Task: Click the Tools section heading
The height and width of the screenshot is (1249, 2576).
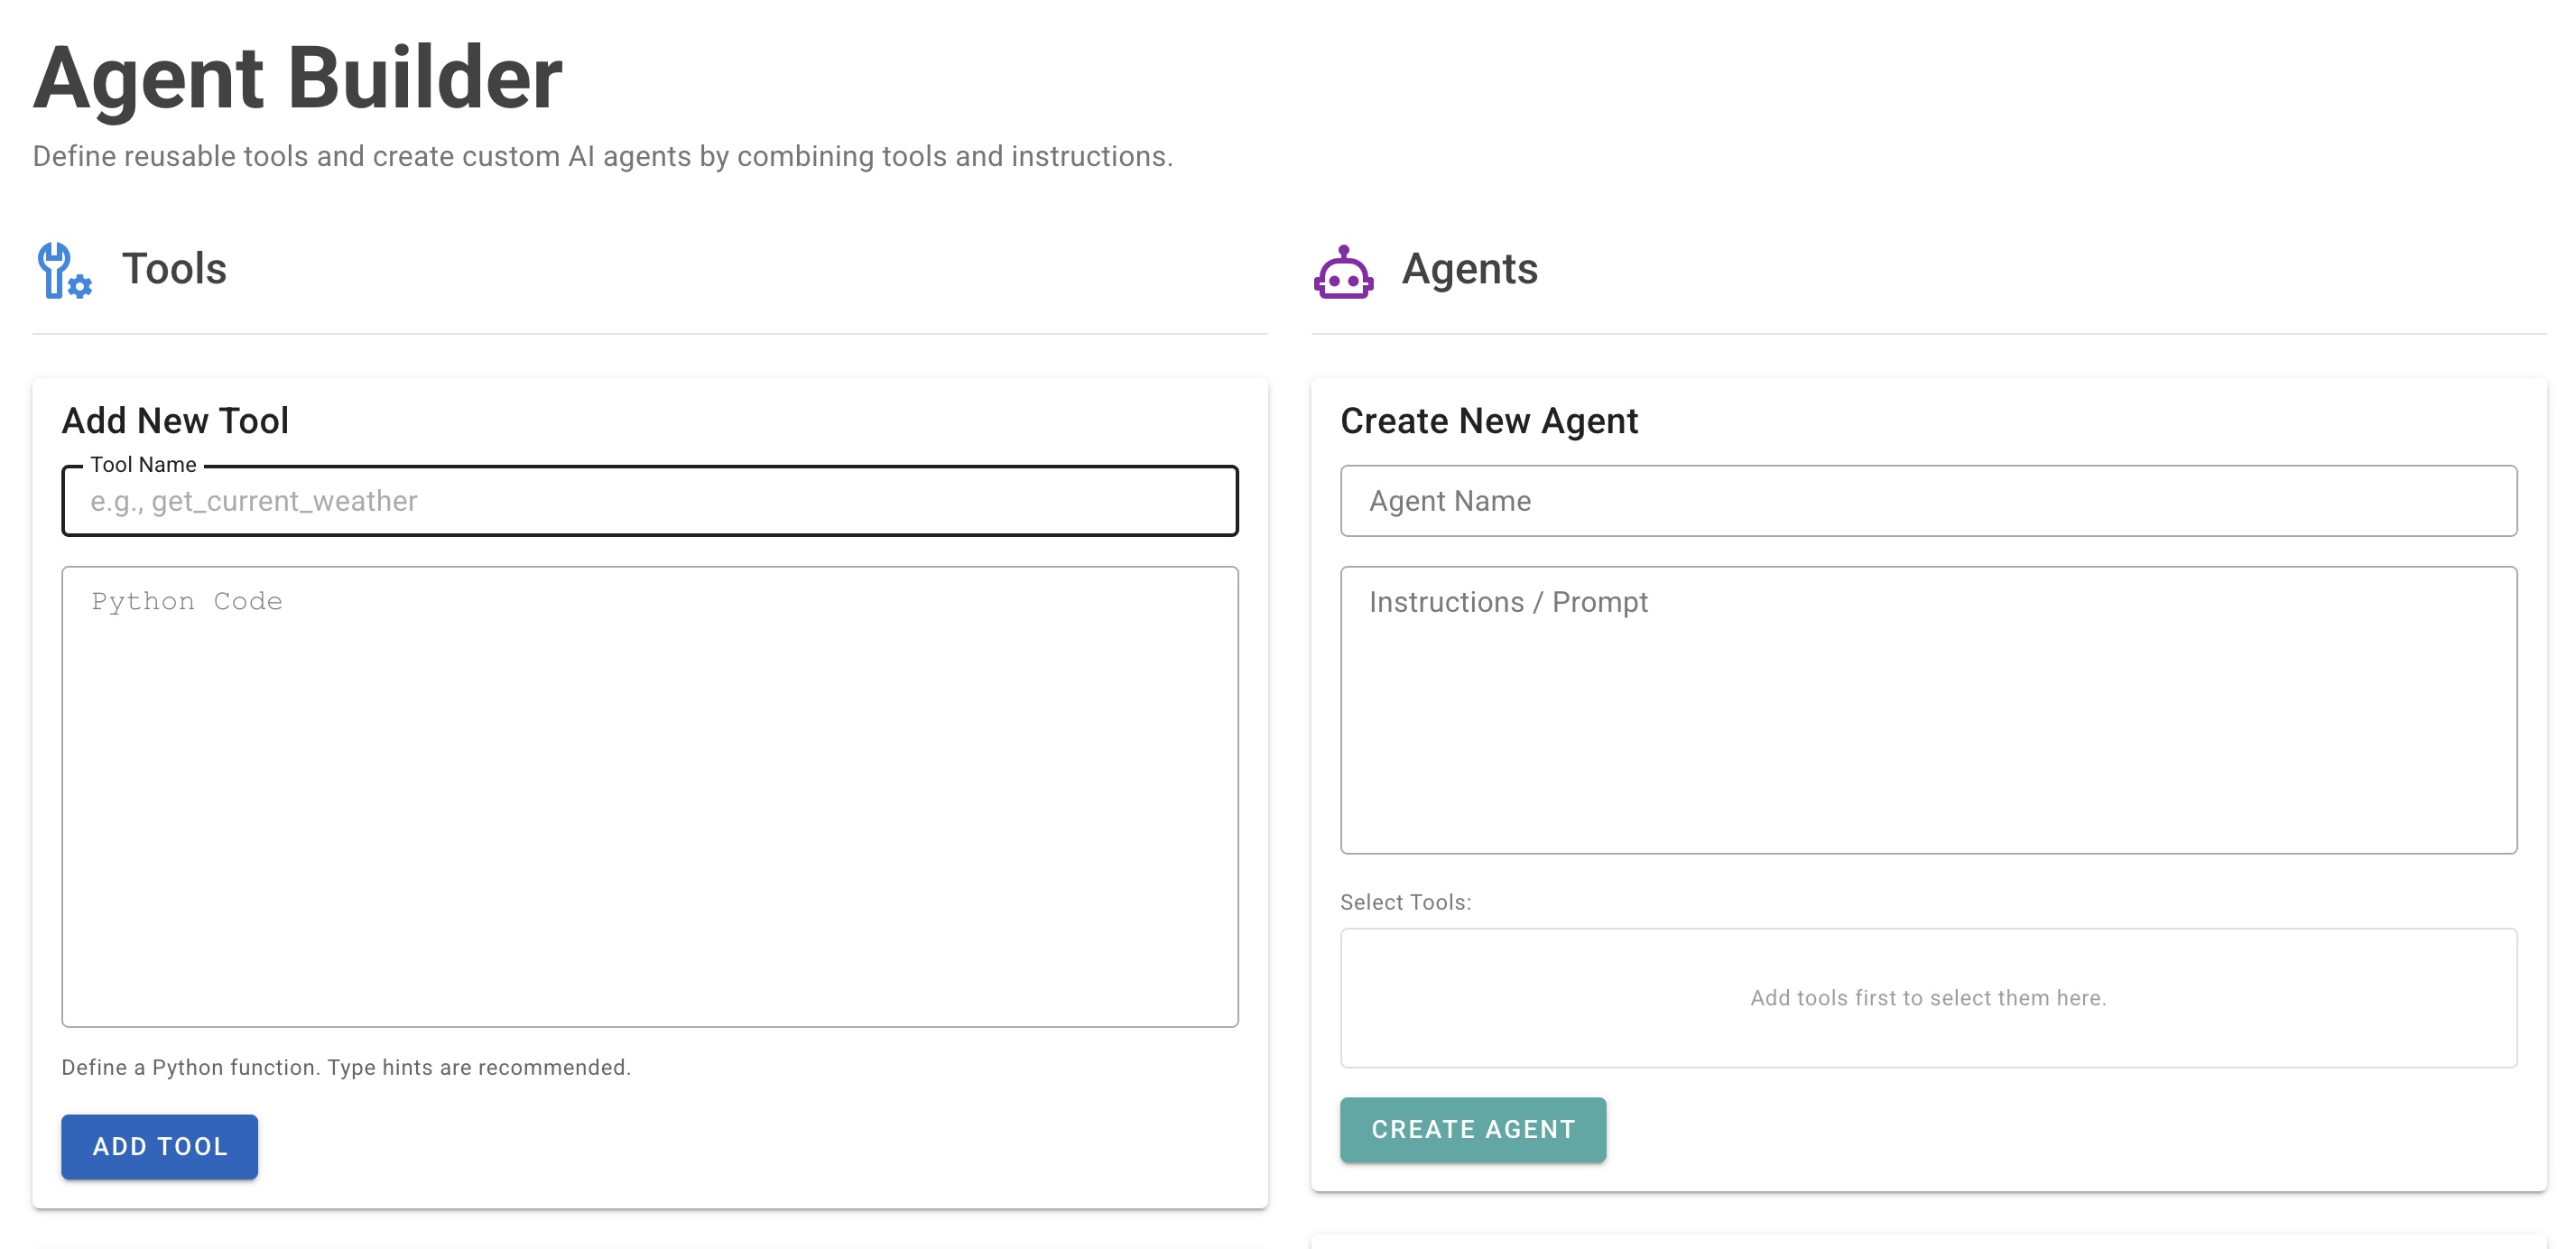Action: (x=174, y=269)
